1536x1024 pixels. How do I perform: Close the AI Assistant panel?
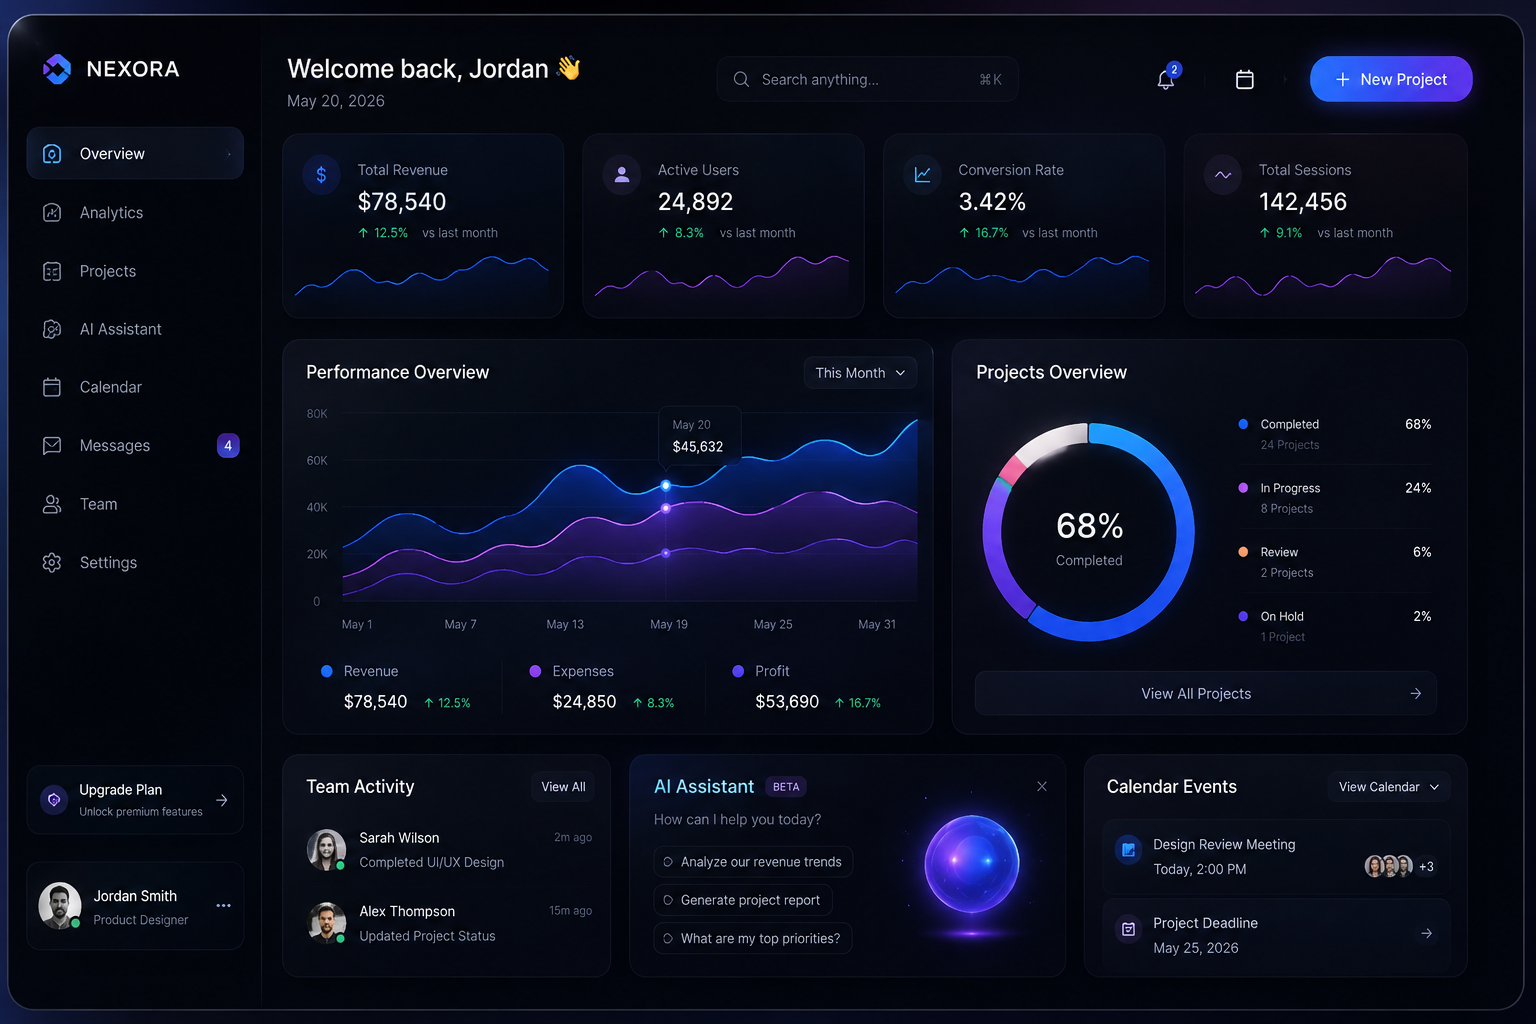tap(1042, 786)
